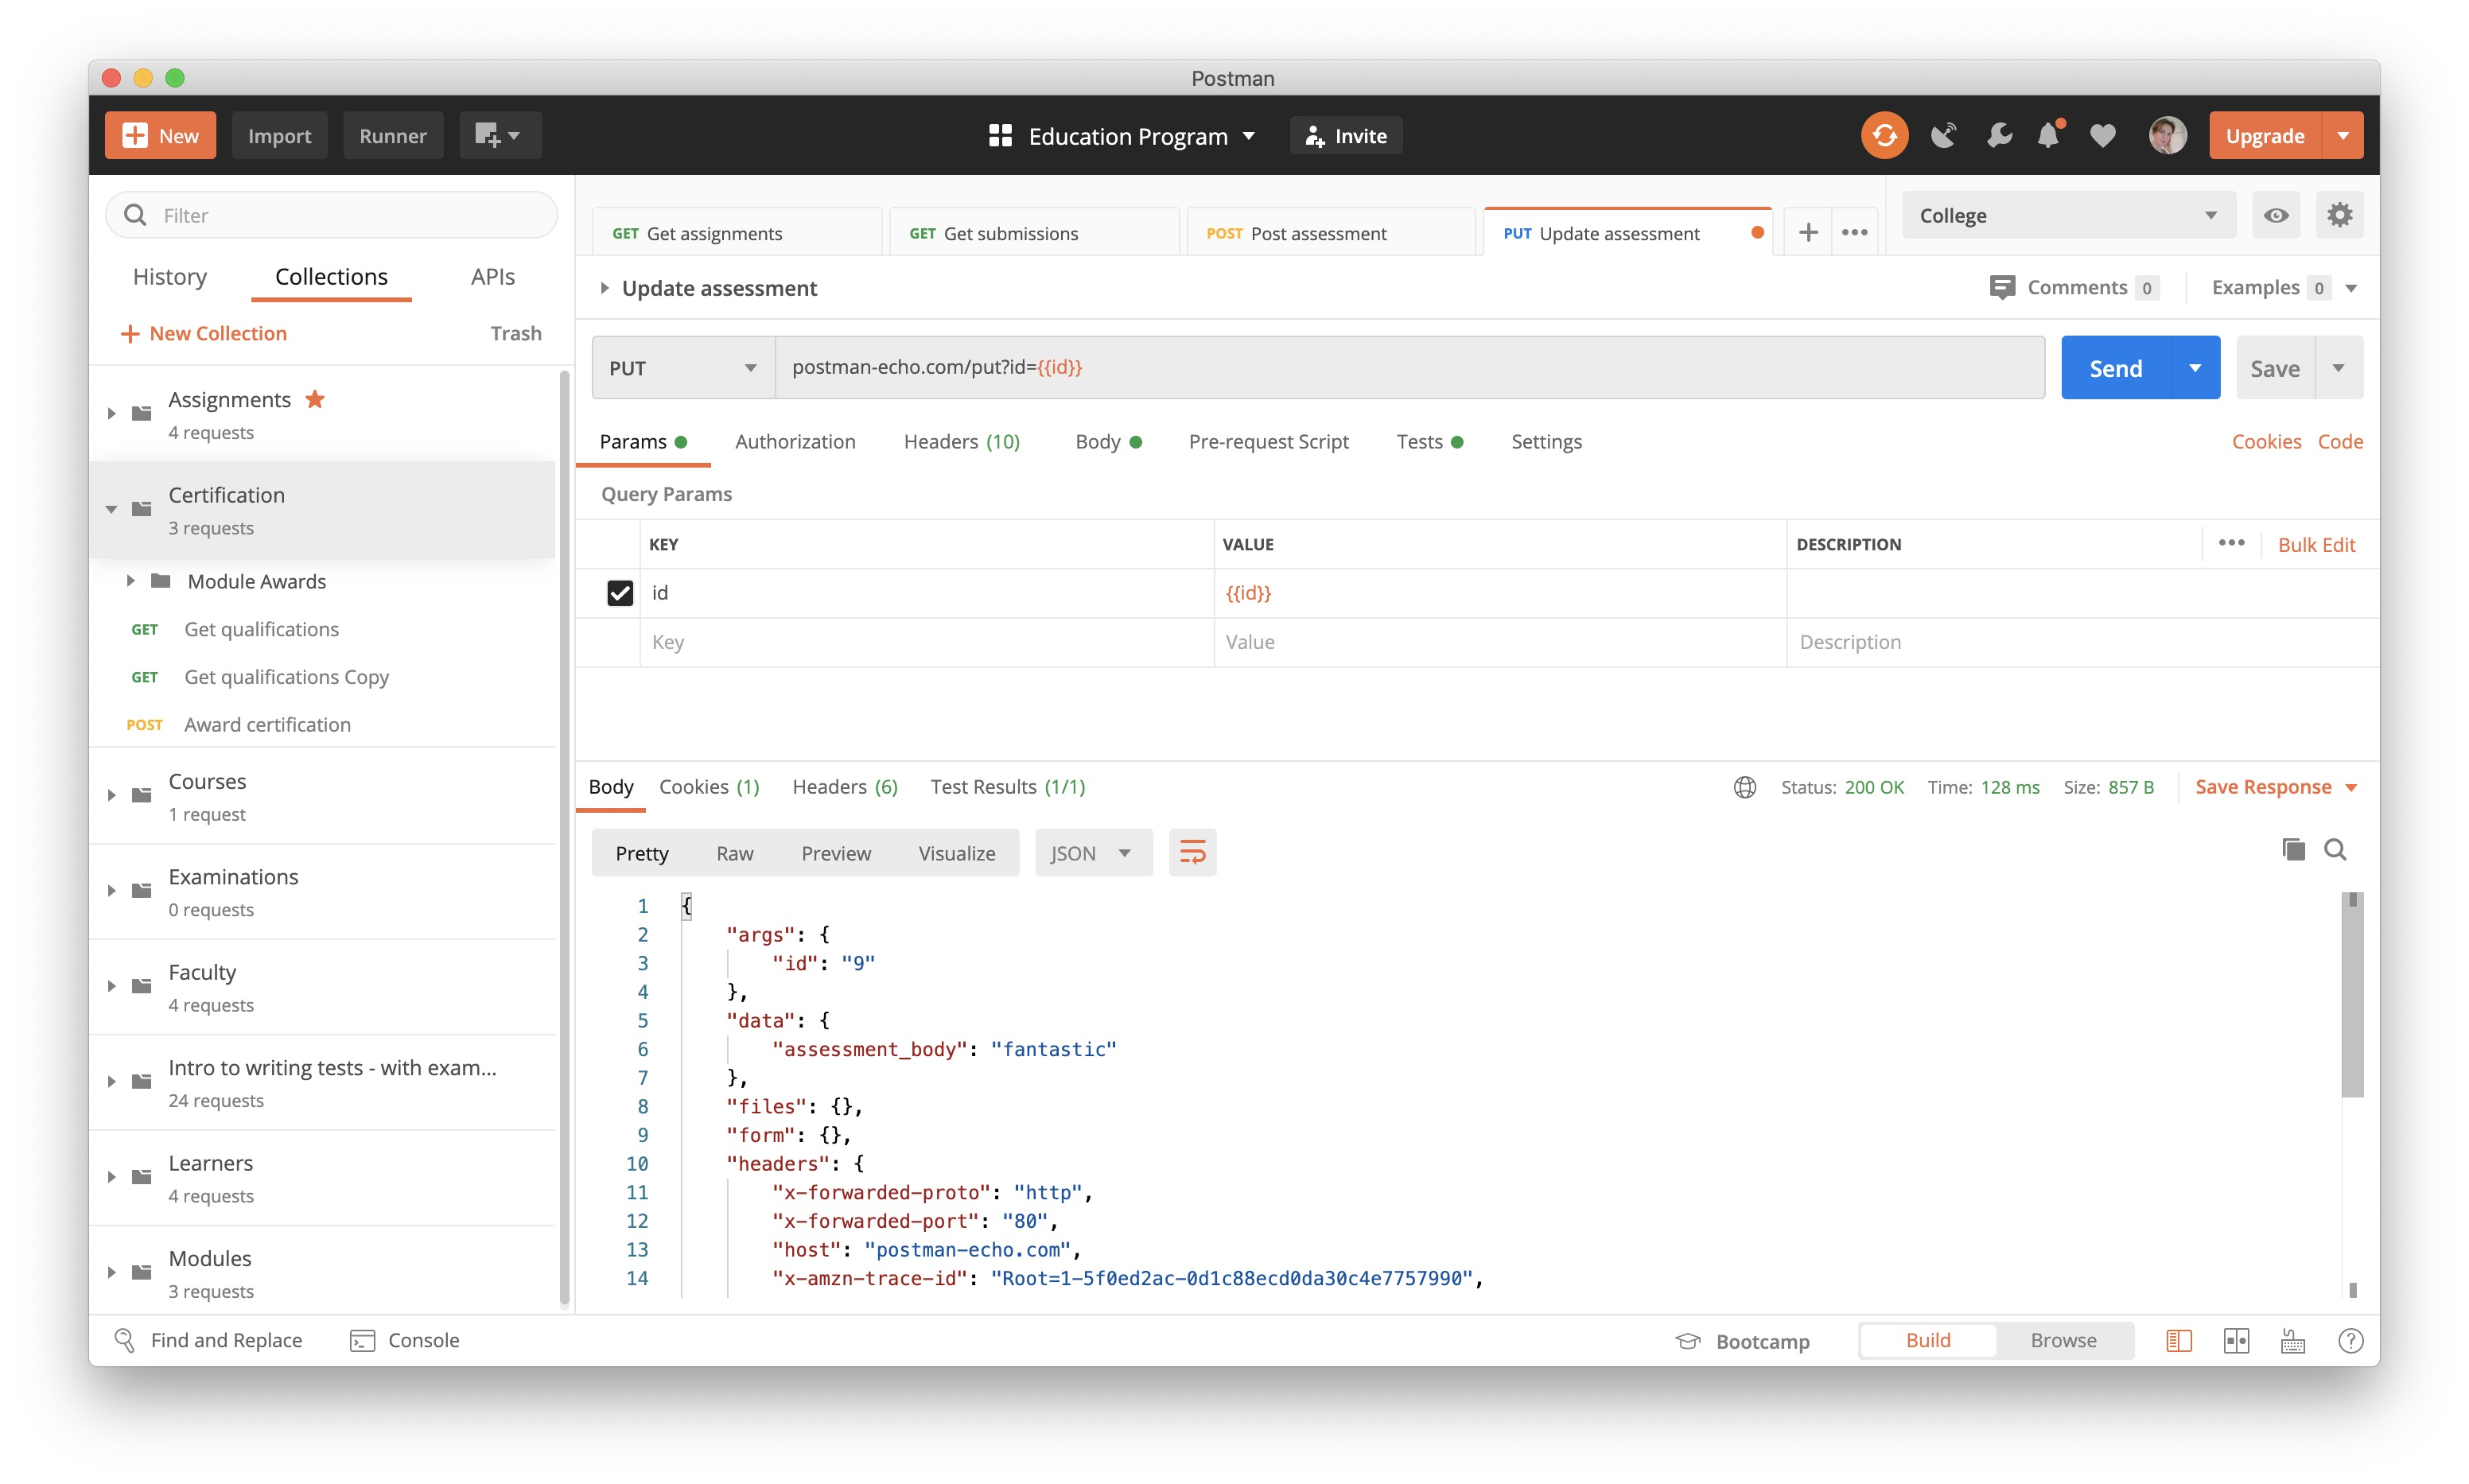2469x1484 pixels.
Task: Click the Comments icon
Action: point(2002,287)
